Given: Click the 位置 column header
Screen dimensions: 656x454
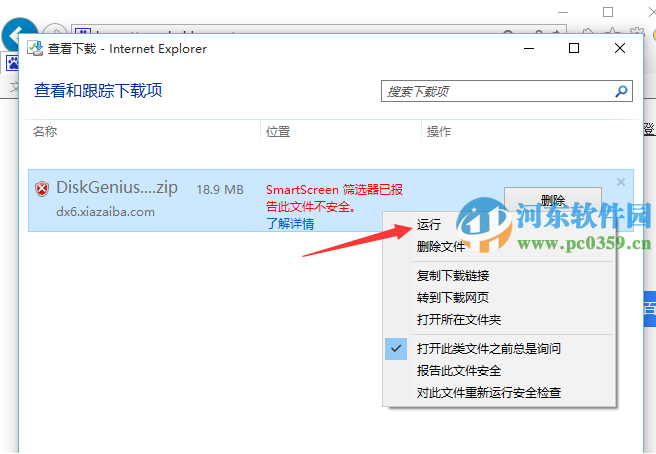Looking at the screenshot, I should [278, 132].
